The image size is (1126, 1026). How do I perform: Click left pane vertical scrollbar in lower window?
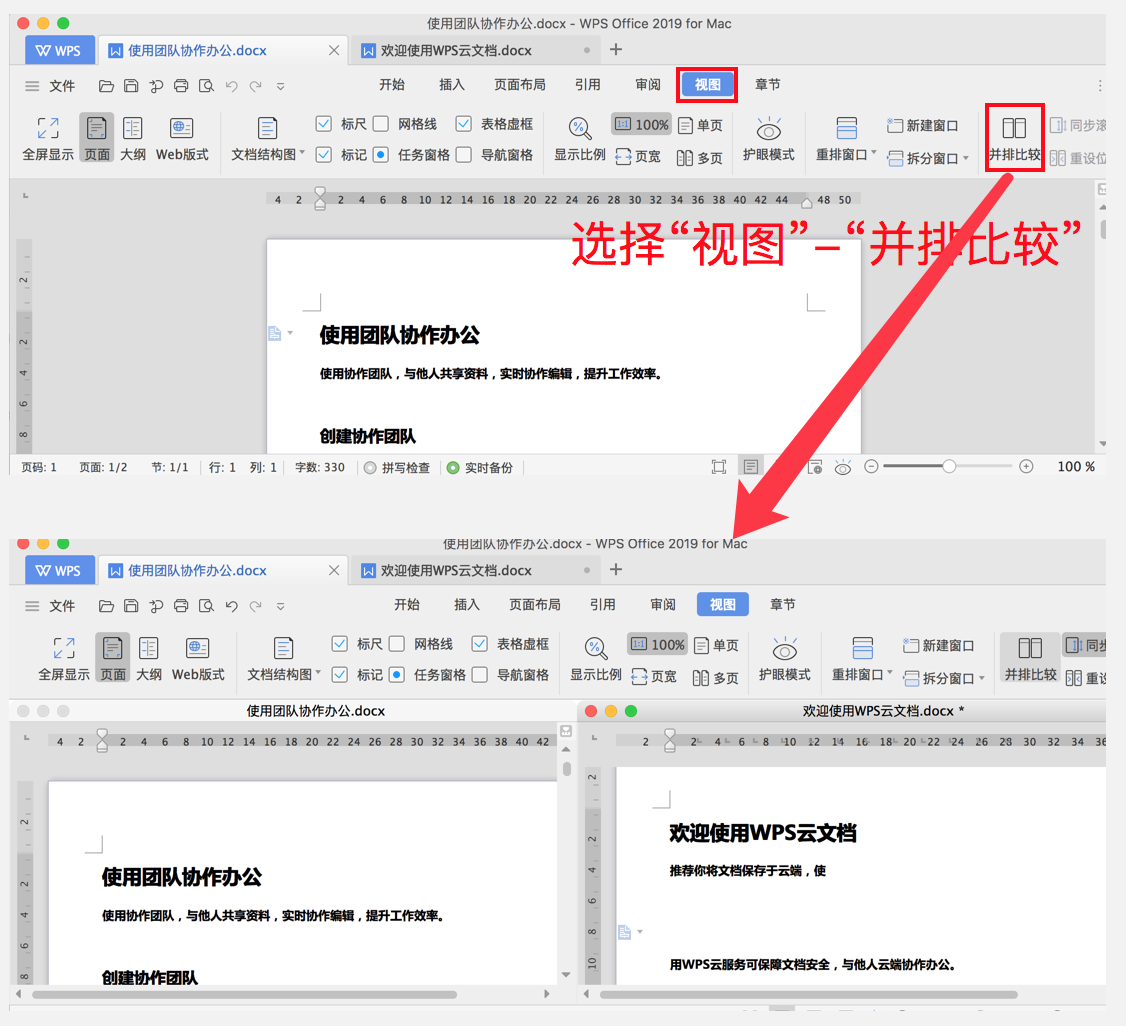[x=567, y=769]
